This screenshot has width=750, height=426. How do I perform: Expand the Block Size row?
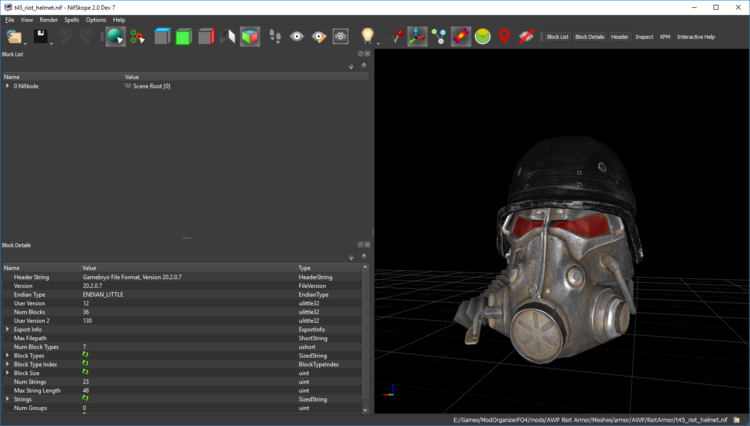(x=7, y=373)
